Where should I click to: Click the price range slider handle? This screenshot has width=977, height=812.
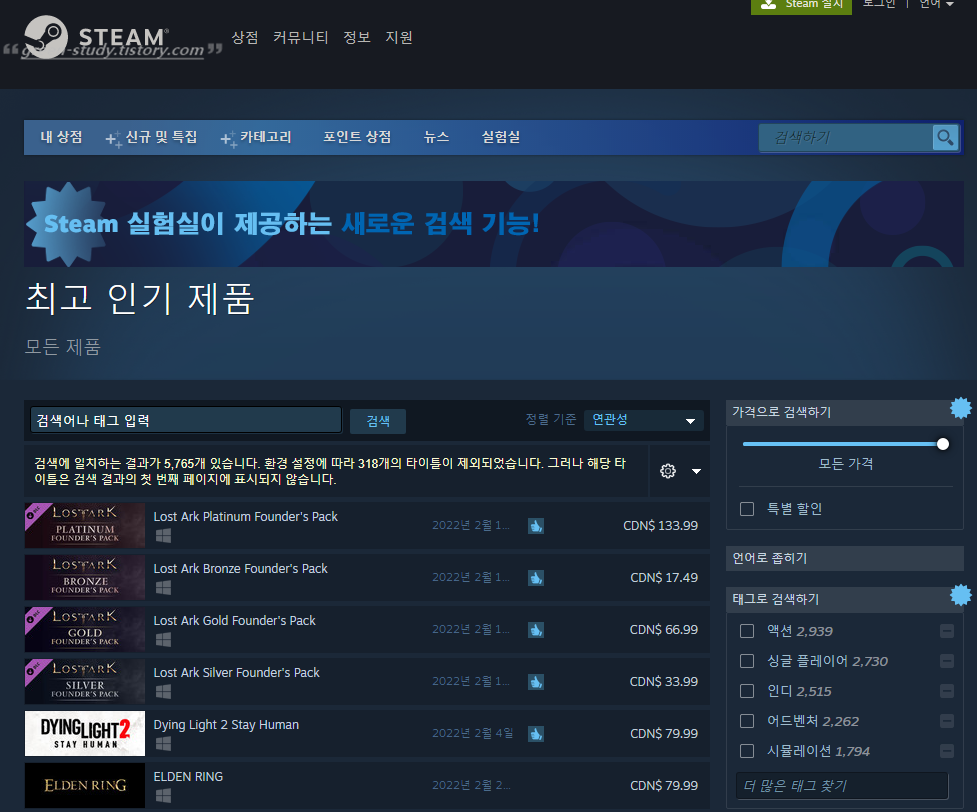(x=943, y=444)
